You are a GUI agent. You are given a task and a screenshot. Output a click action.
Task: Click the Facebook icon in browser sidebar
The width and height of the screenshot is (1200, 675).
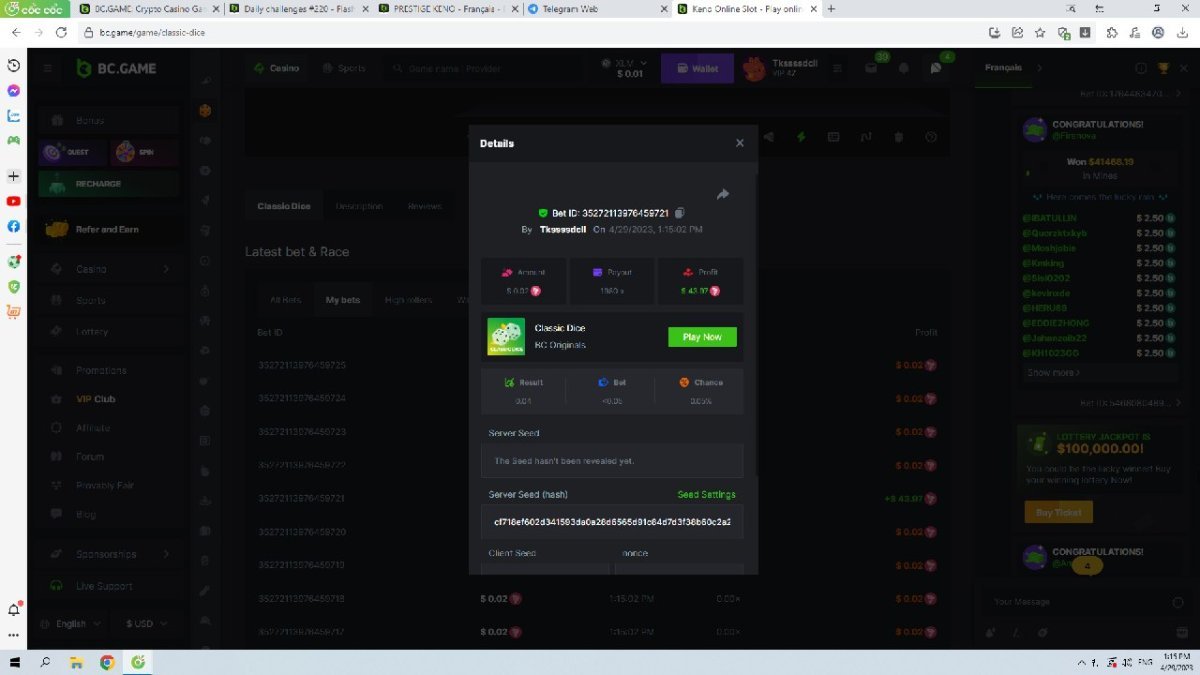[x=14, y=226]
